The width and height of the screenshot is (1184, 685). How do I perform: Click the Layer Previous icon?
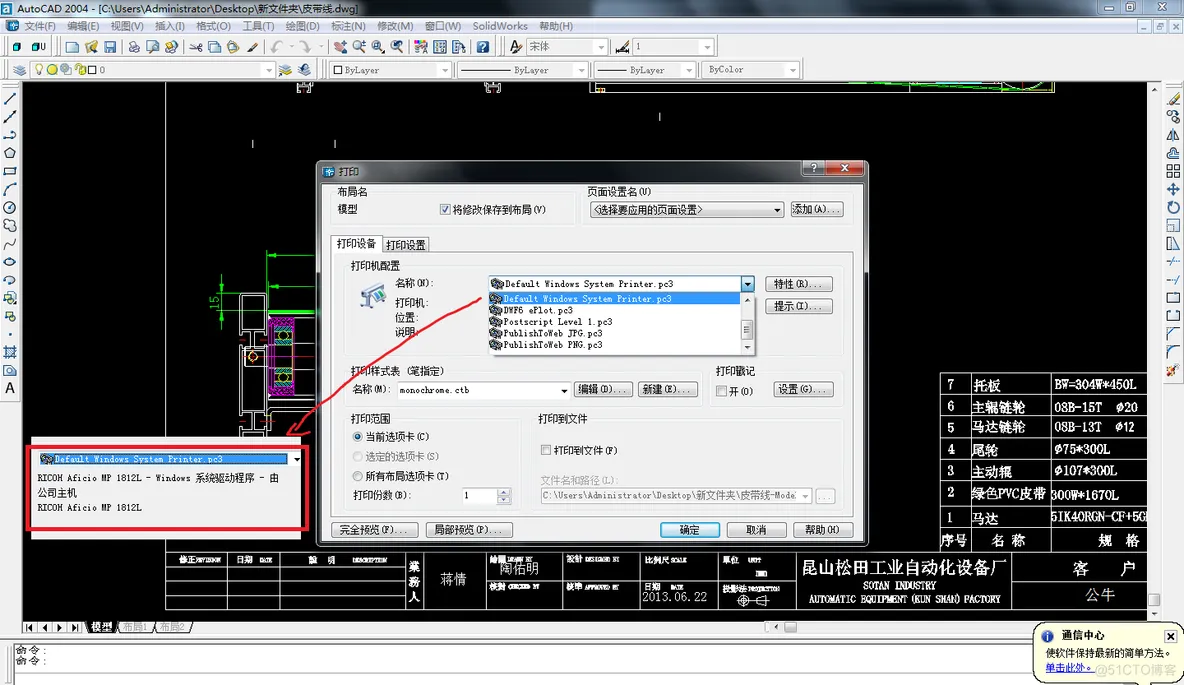coord(304,69)
